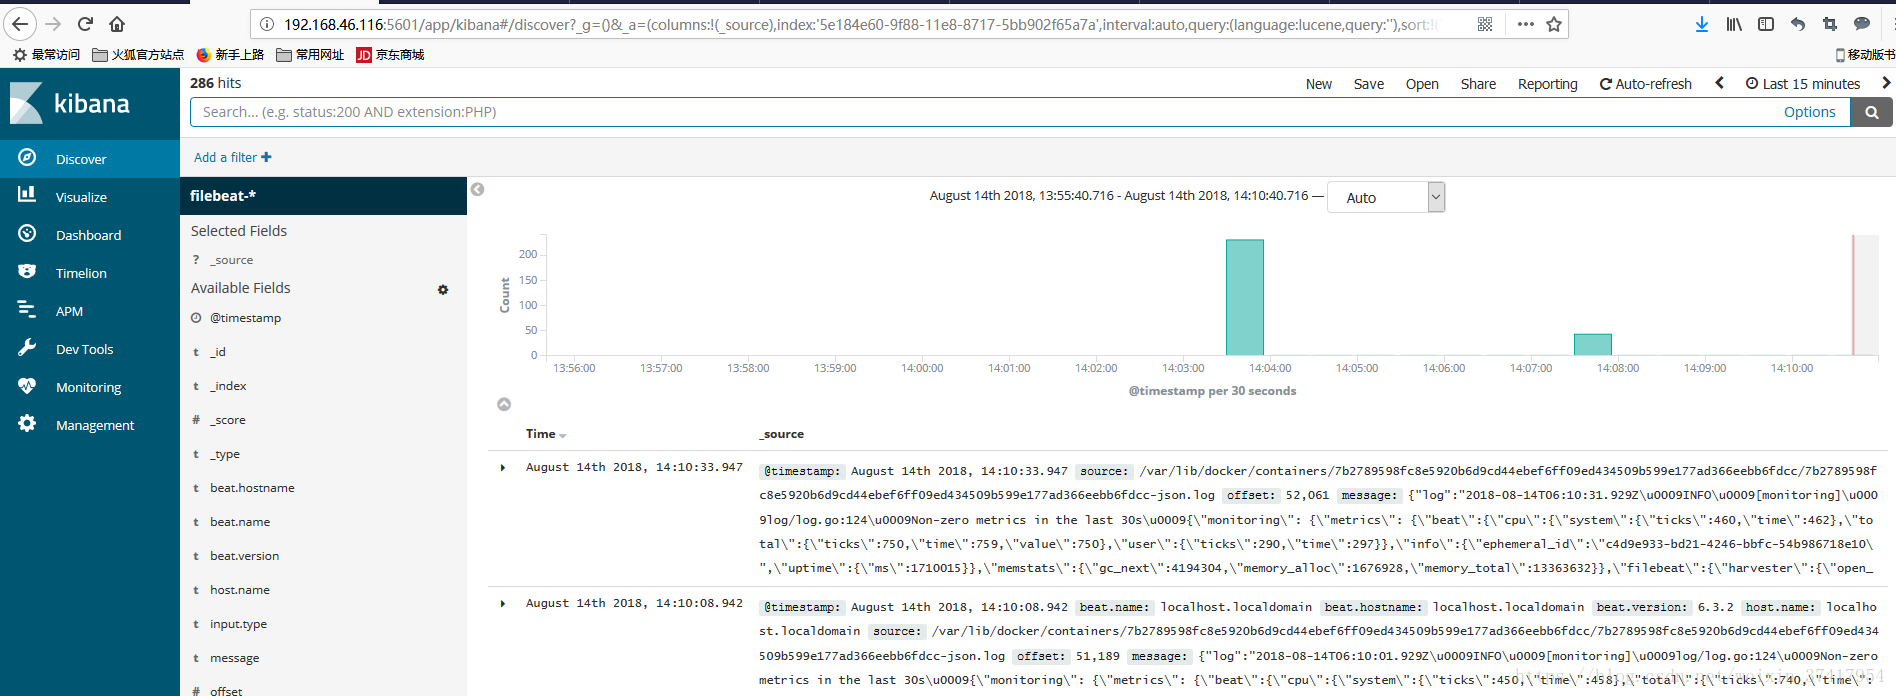This screenshot has height=696, width=1896.
Task: Expand the 14:10:33.947 log row
Action: coord(503,467)
